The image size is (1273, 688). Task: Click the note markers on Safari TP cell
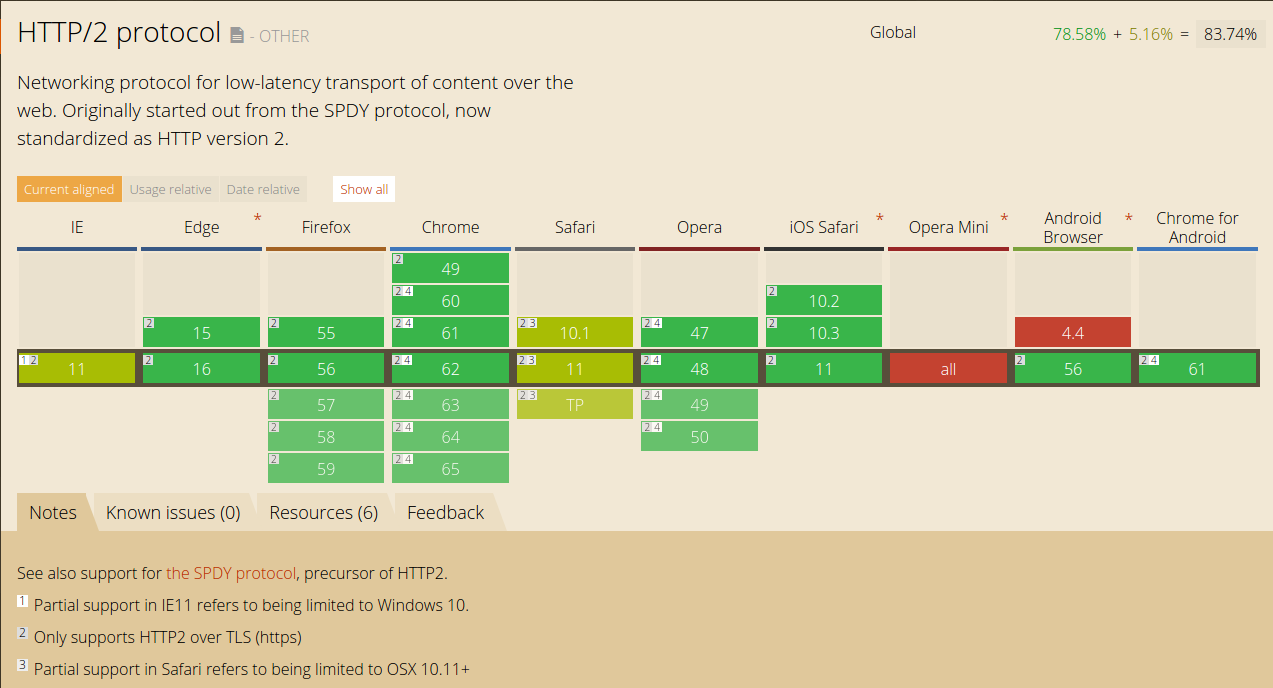527,395
